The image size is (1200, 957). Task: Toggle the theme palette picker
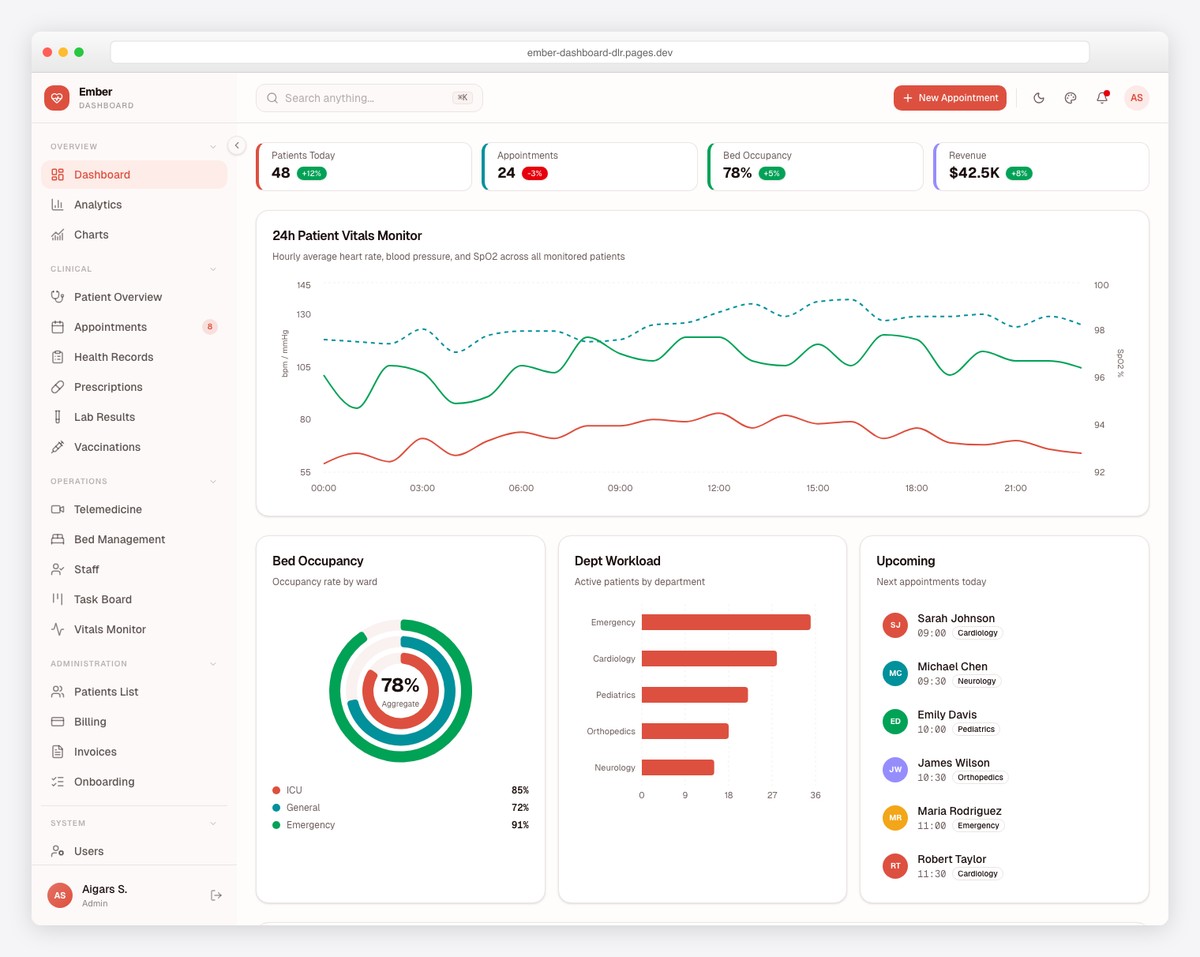point(1070,98)
